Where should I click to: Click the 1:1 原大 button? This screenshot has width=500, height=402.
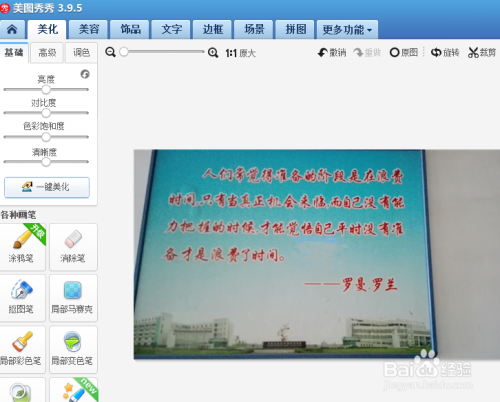pos(241,53)
